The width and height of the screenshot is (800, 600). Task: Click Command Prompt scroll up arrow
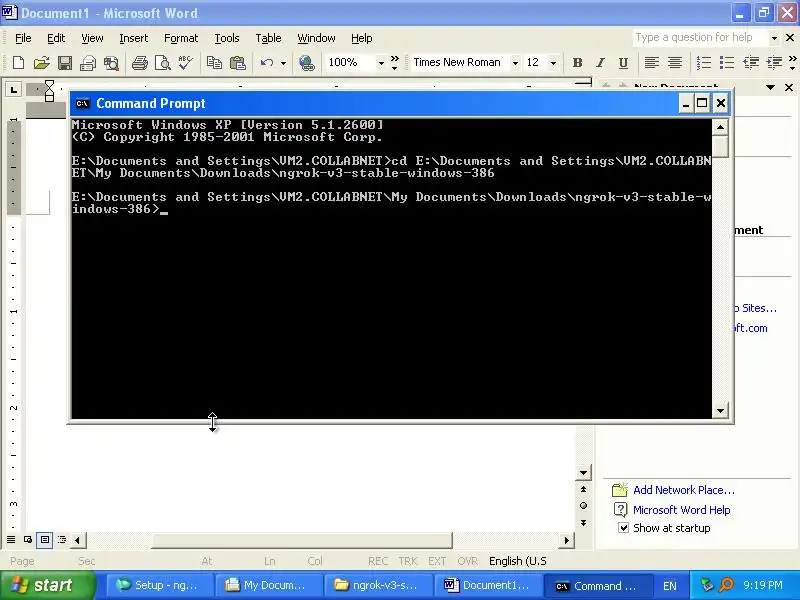tap(720, 127)
